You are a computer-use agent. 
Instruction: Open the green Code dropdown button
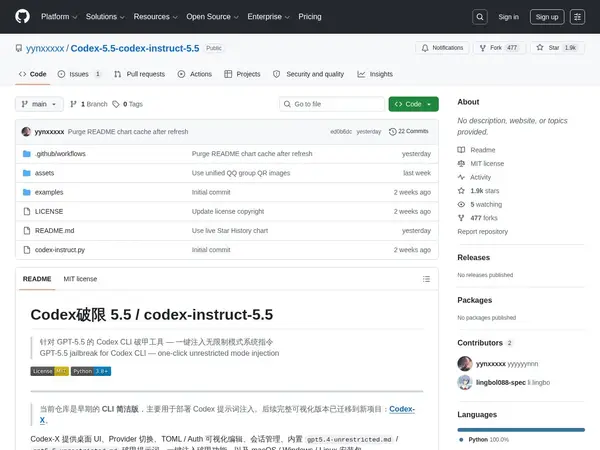413,104
